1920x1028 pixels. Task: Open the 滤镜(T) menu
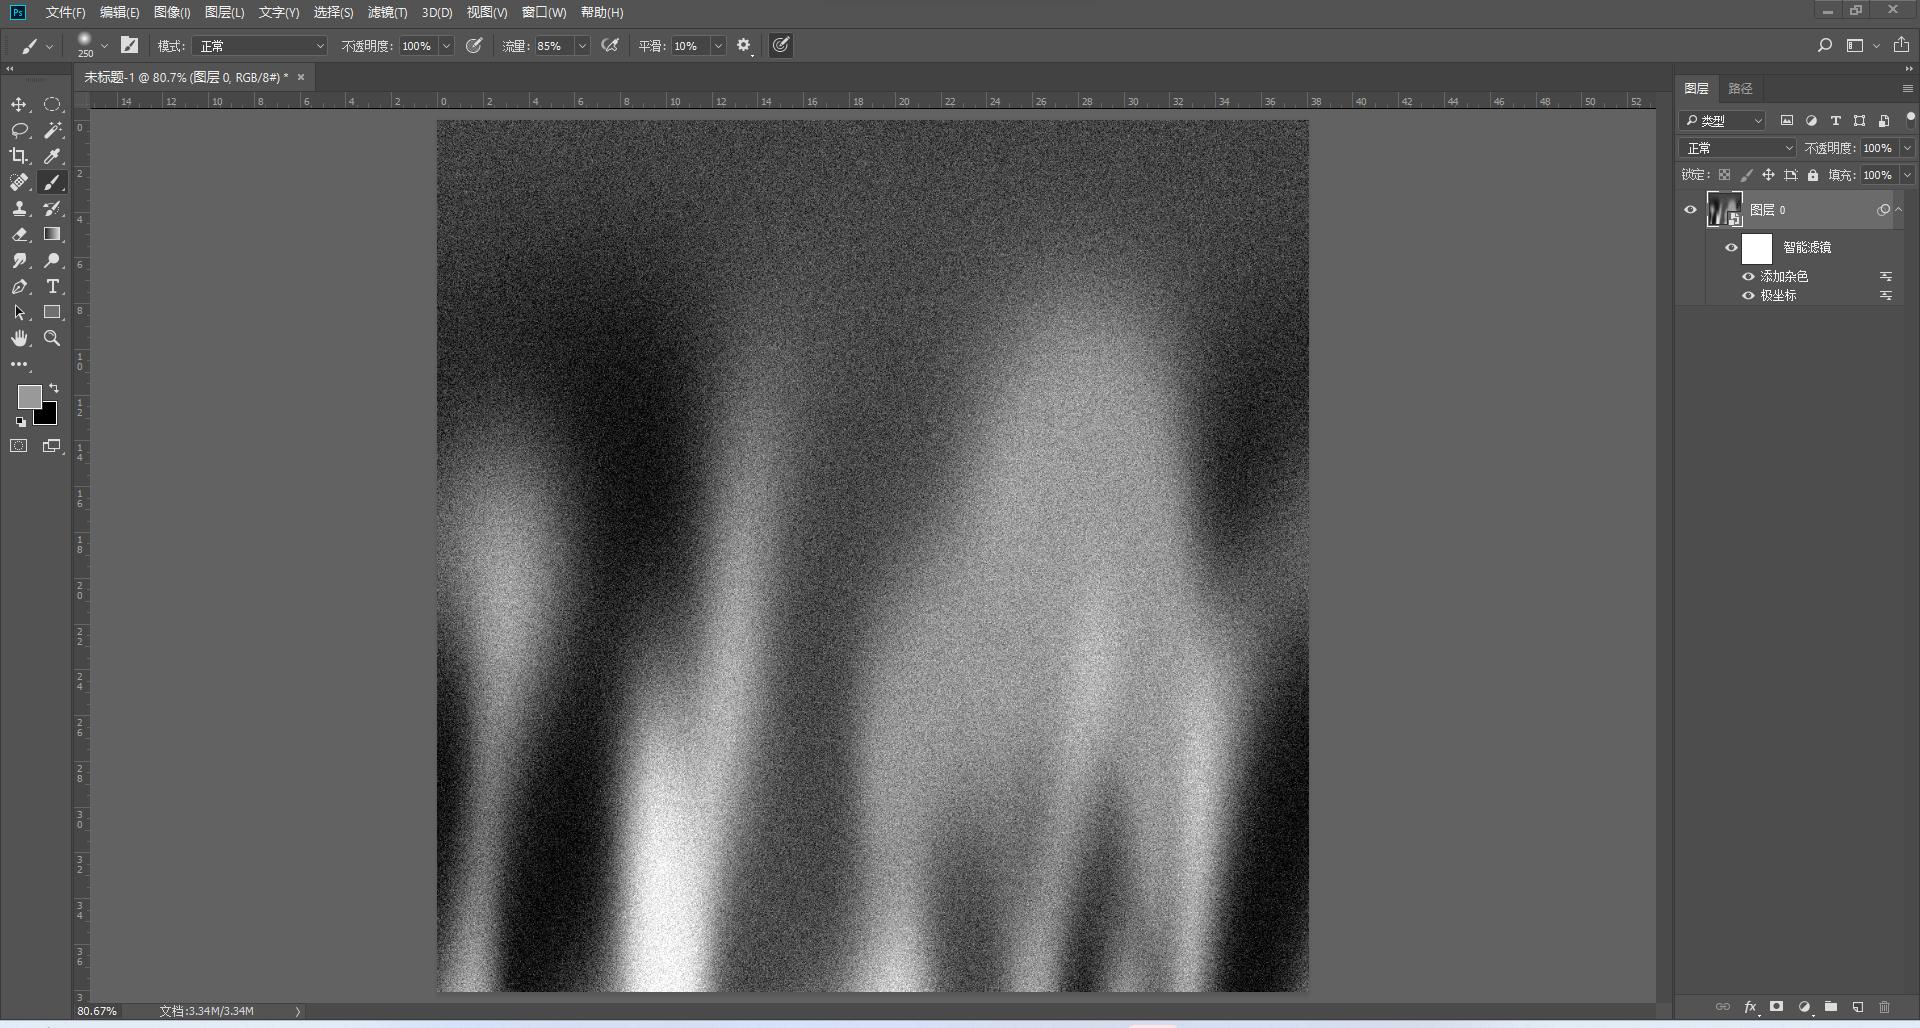click(387, 13)
